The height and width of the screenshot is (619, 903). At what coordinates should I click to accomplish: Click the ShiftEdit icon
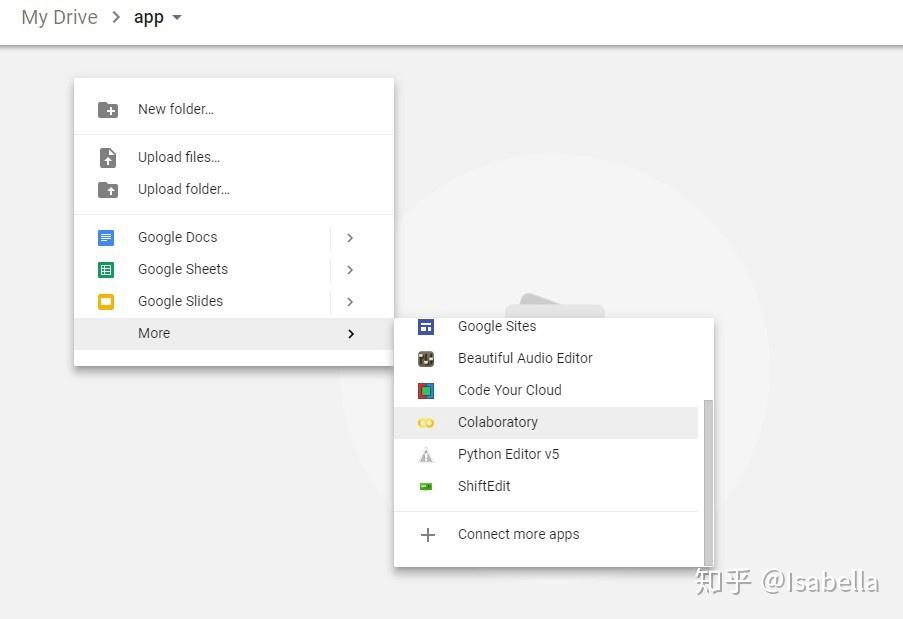427,486
